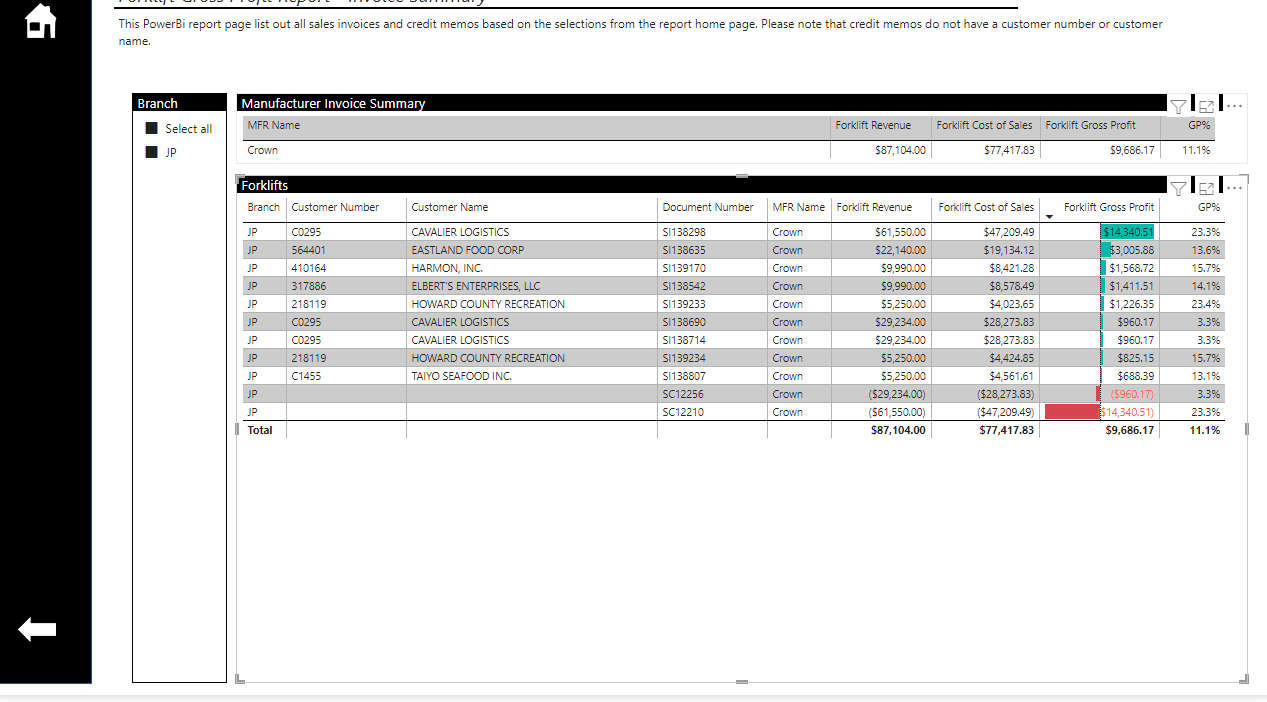
Task: Click red data bar for SC12210 gross profit
Action: pyautogui.click(x=1071, y=412)
